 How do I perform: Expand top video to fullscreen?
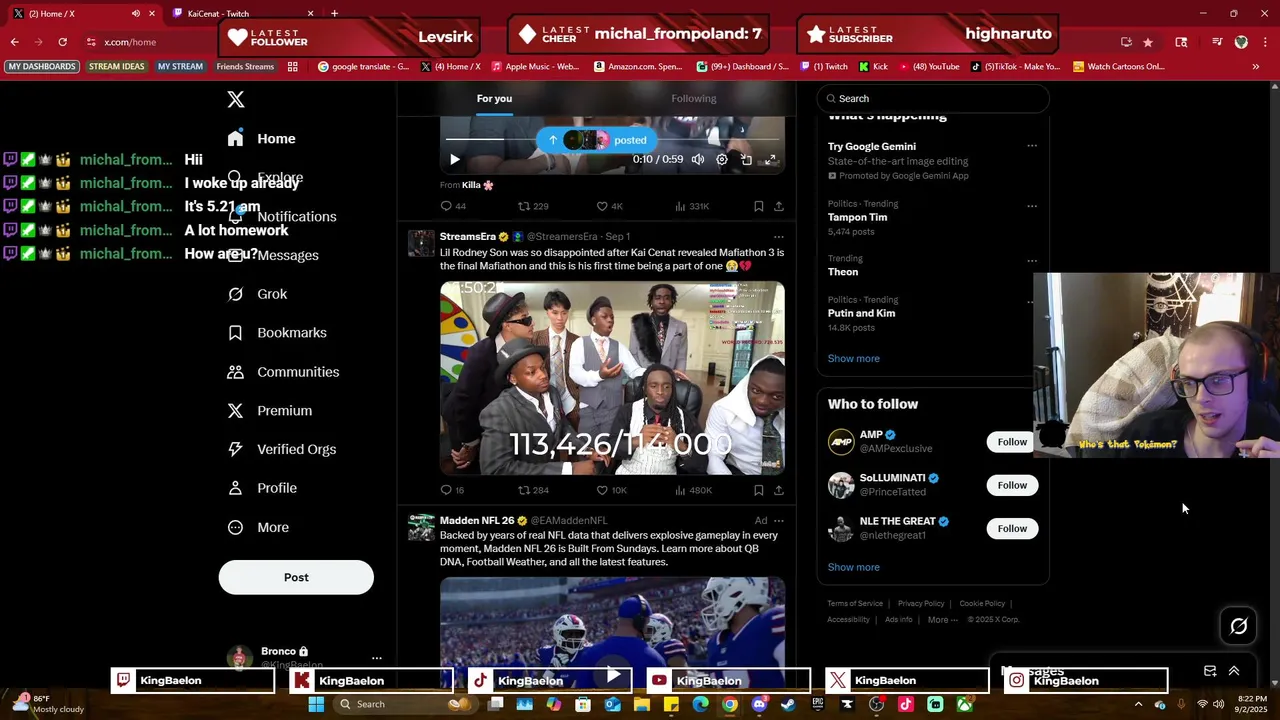tap(770, 159)
